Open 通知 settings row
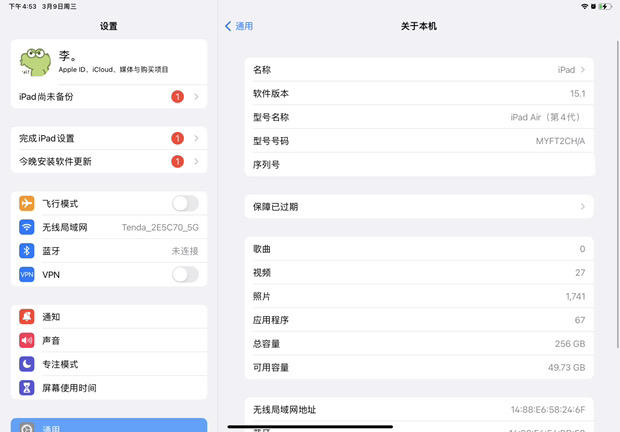This screenshot has height=432, width=620. coord(109,317)
